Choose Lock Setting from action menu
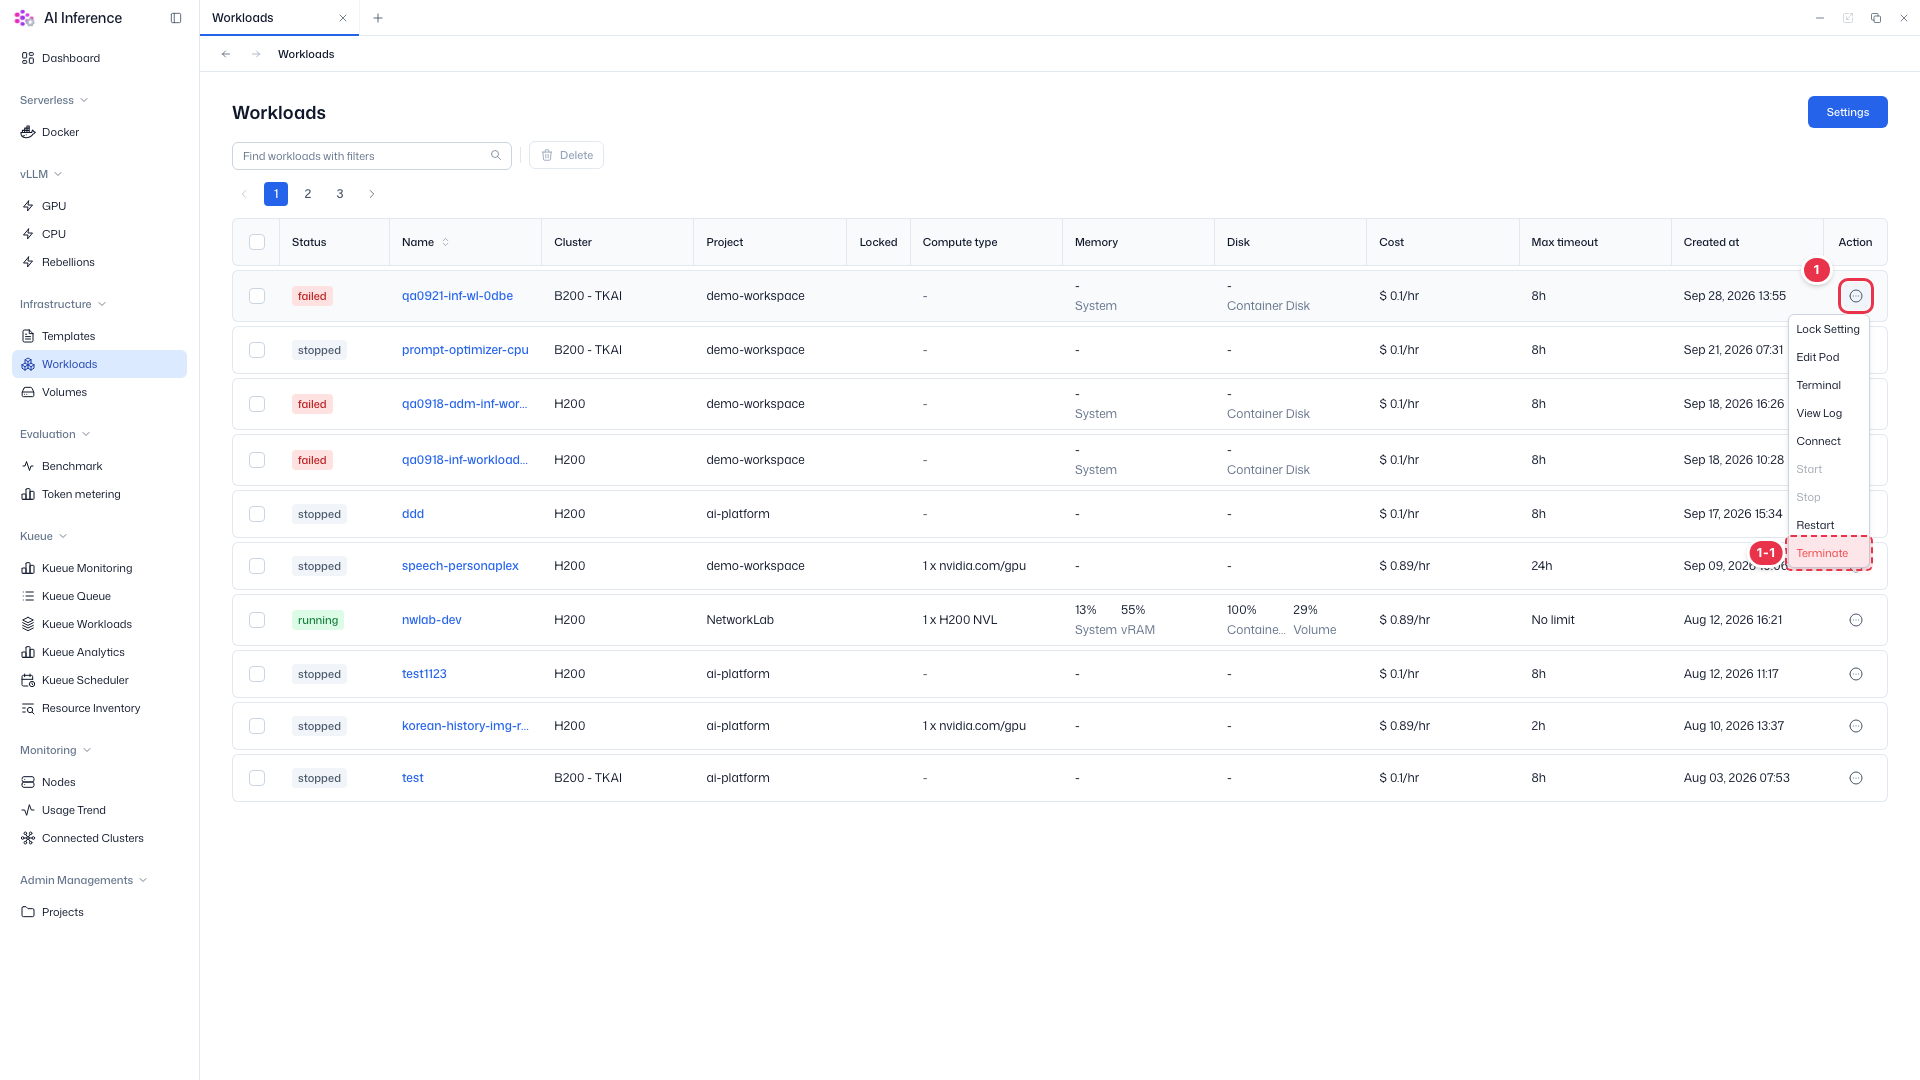This screenshot has height=1080, width=1920. 1828,329
